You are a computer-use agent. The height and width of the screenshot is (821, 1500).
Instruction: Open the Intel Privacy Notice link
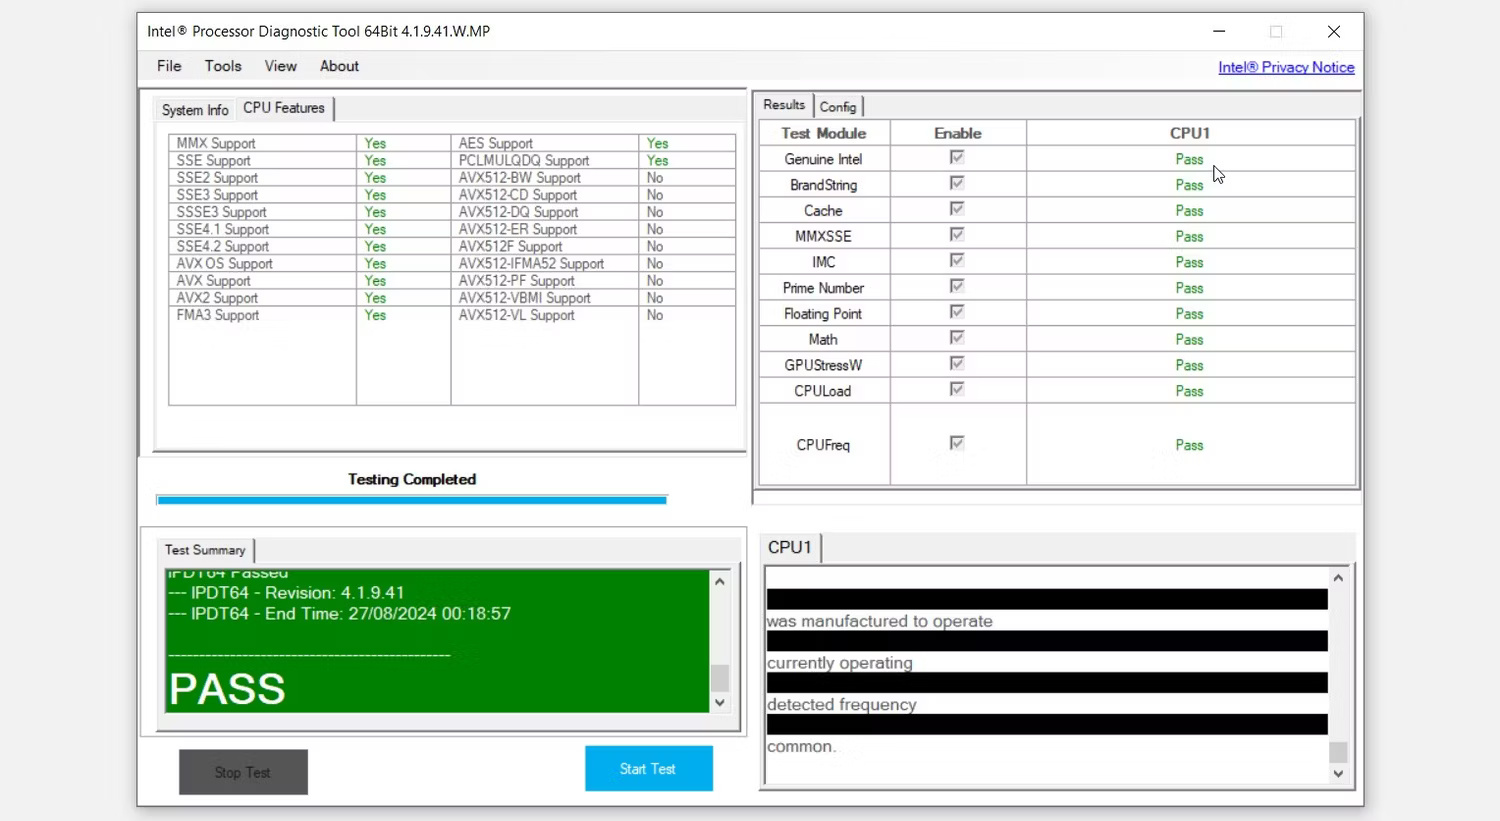point(1286,67)
